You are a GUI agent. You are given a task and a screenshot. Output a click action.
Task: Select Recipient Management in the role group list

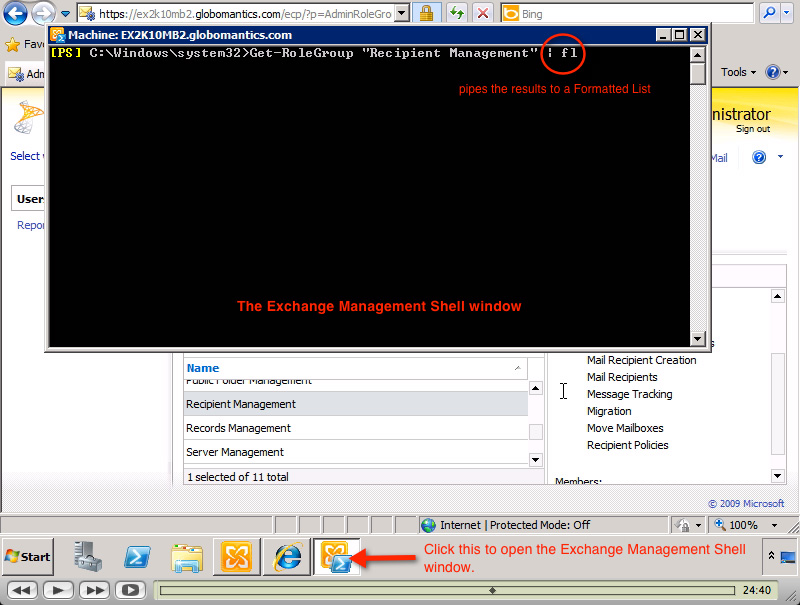[x=300, y=403]
